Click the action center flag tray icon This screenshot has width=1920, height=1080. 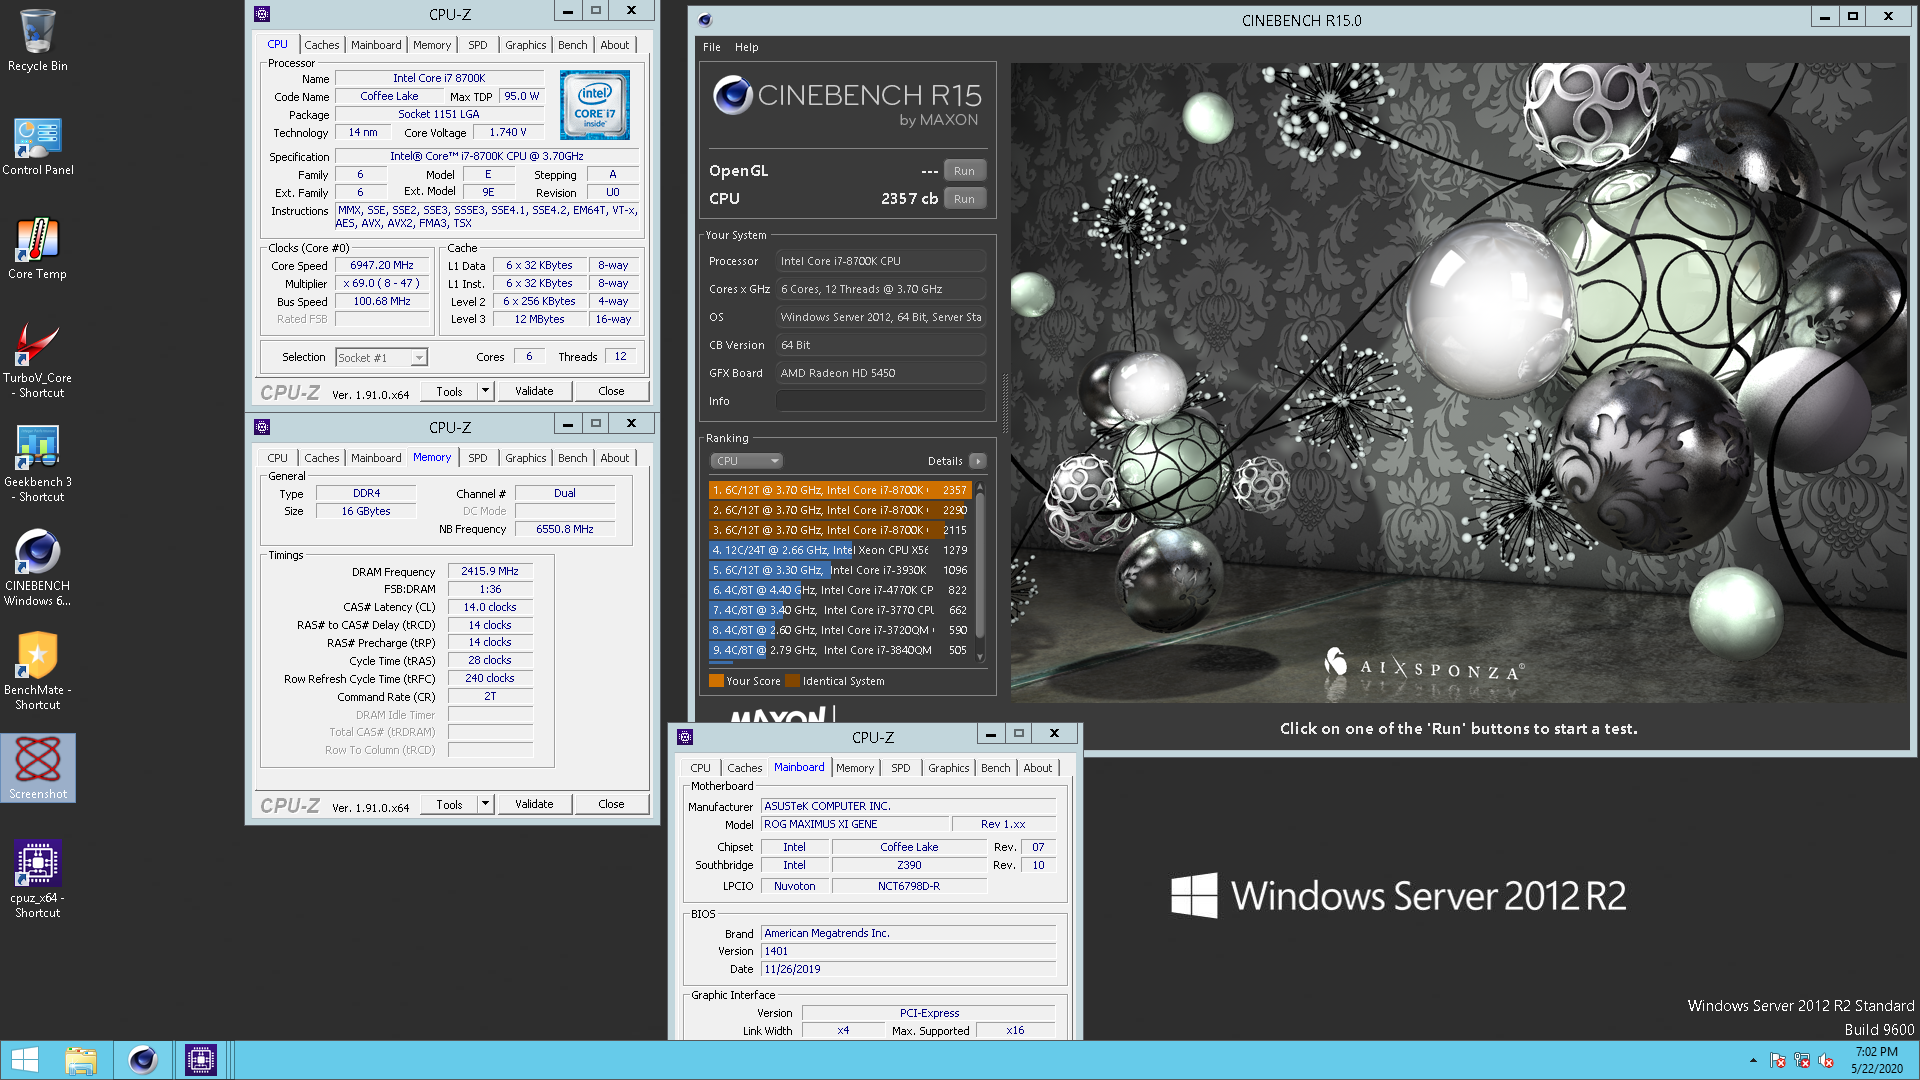coord(1778,1060)
